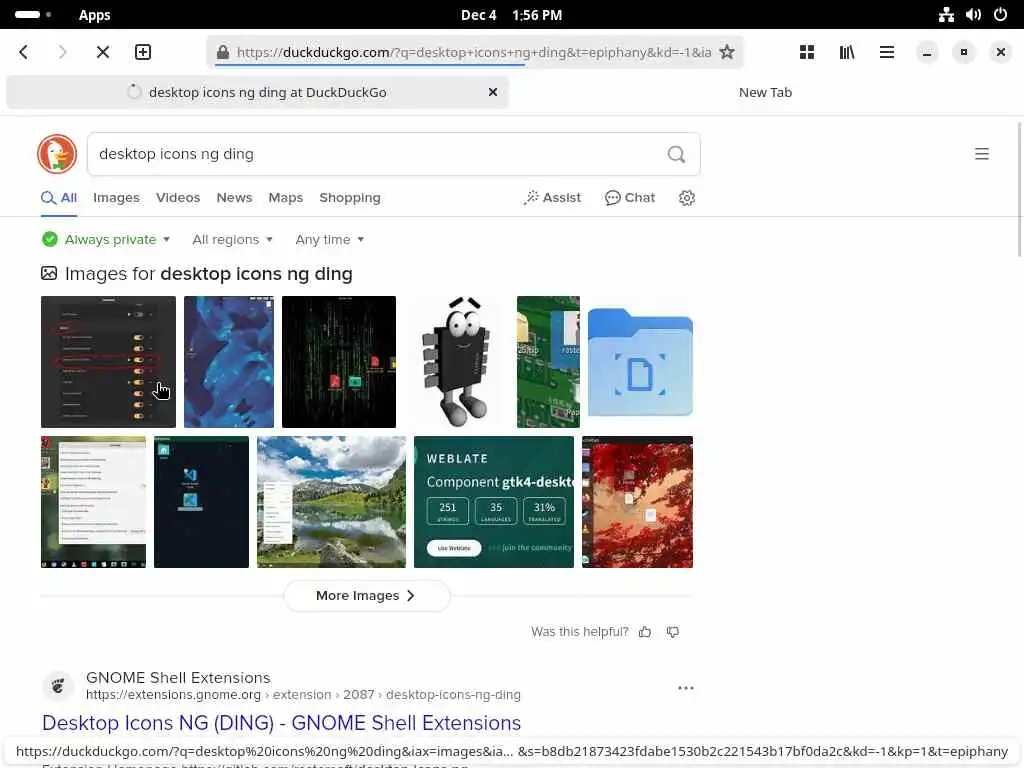
Task: Open the green circuit board thumbnail
Action: pos(549,362)
